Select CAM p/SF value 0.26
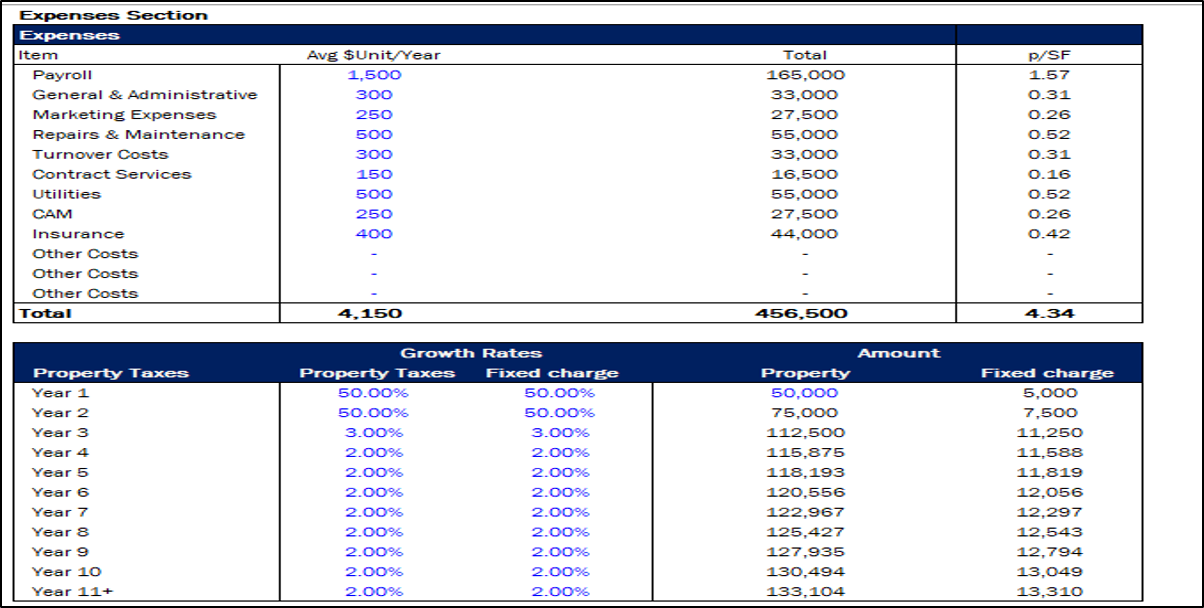The width and height of the screenshot is (1204, 608). 1049,214
